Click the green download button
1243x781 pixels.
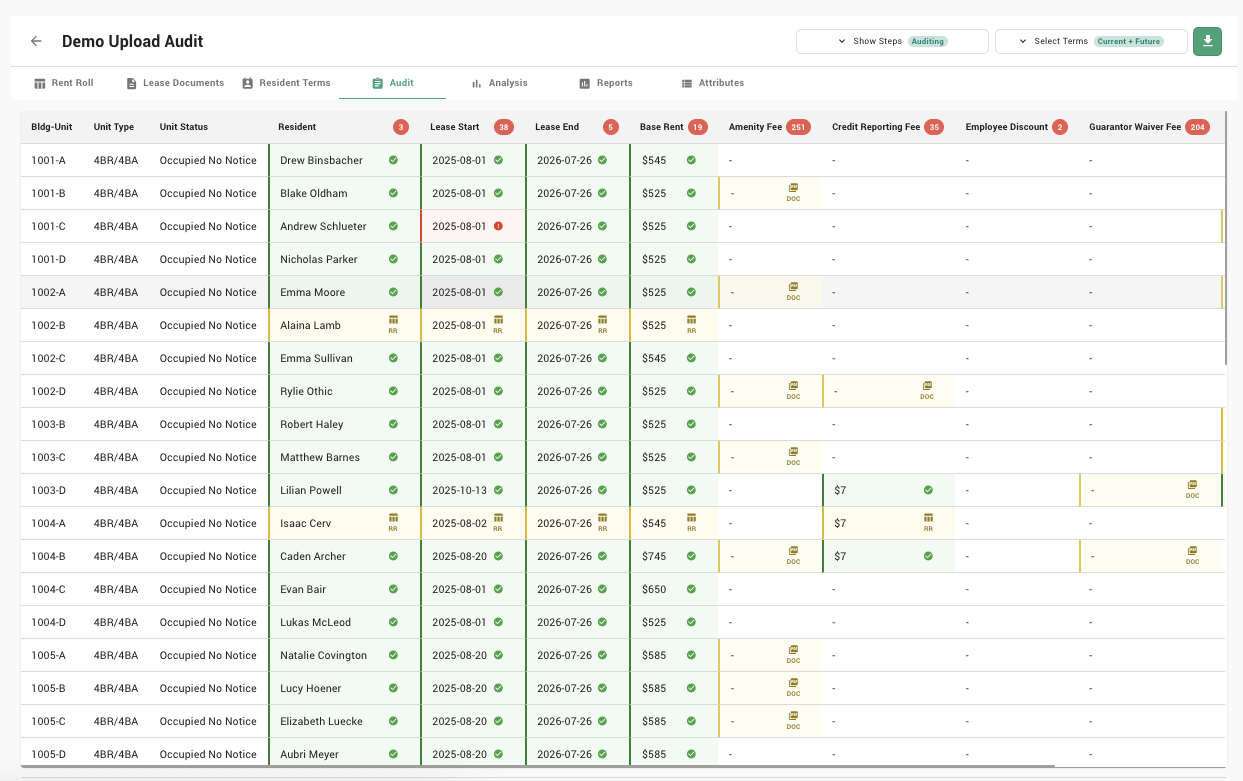(1207, 41)
